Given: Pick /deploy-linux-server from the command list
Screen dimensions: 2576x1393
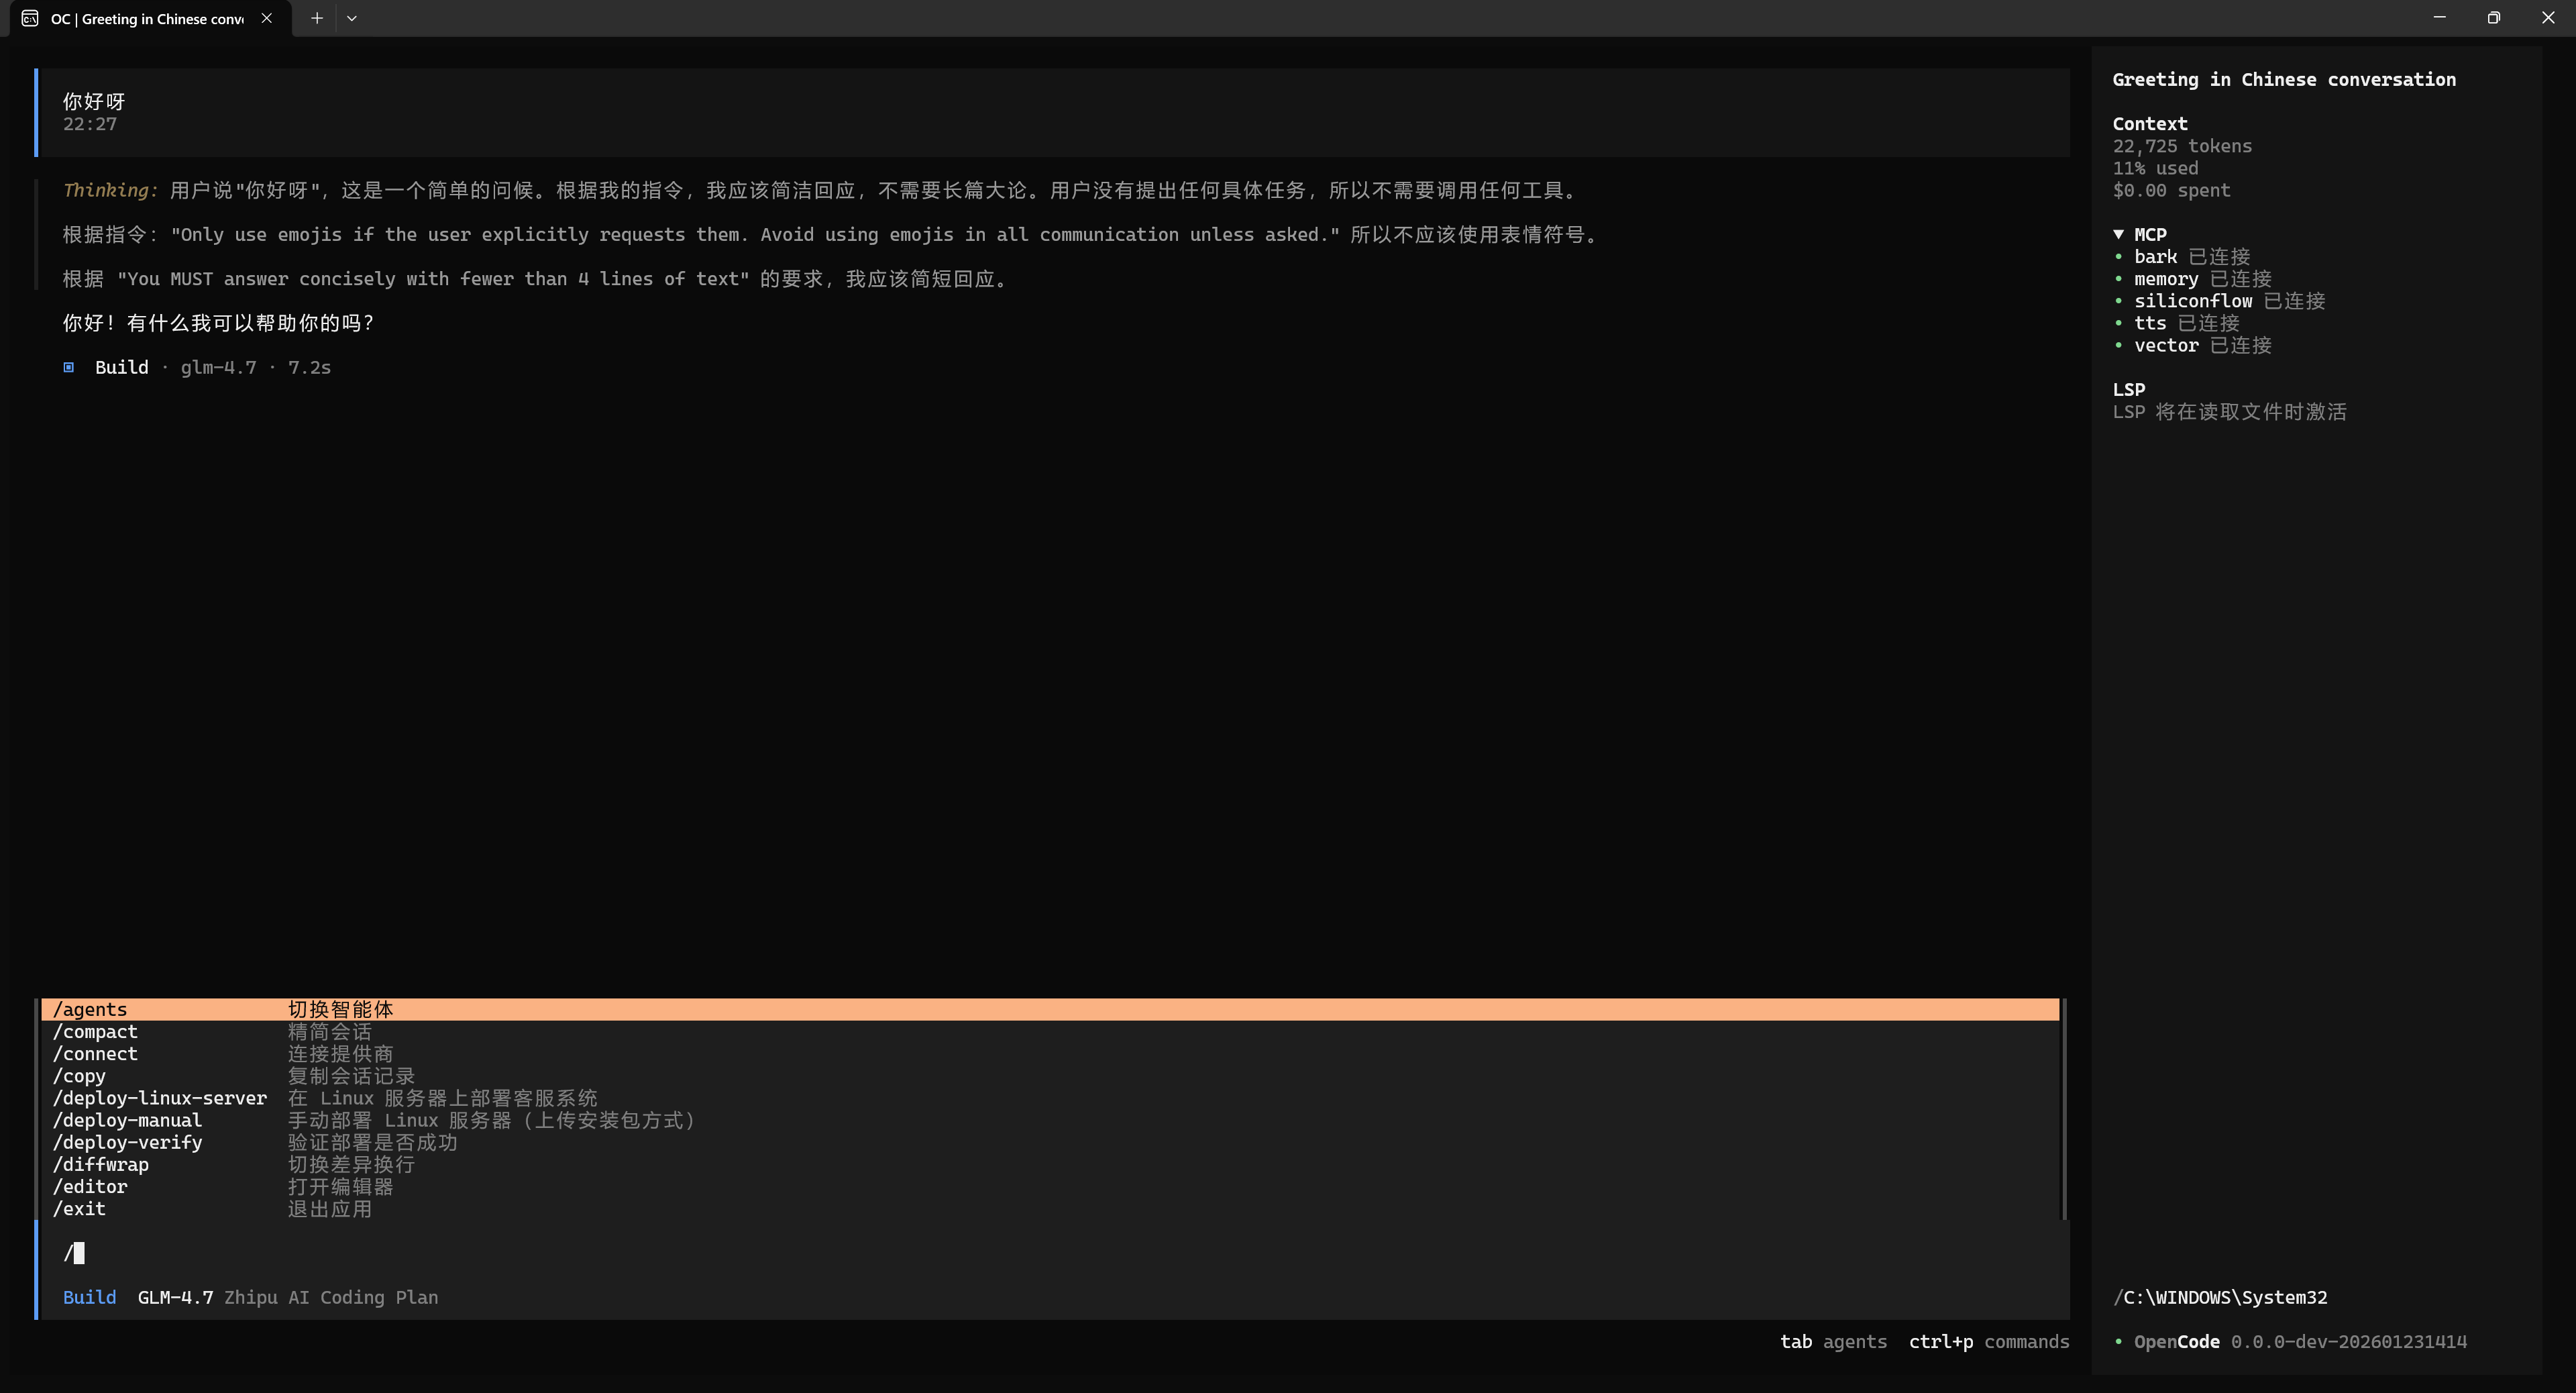Looking at the screenshot, I should pyautogui.click(x=160, y=1098).
